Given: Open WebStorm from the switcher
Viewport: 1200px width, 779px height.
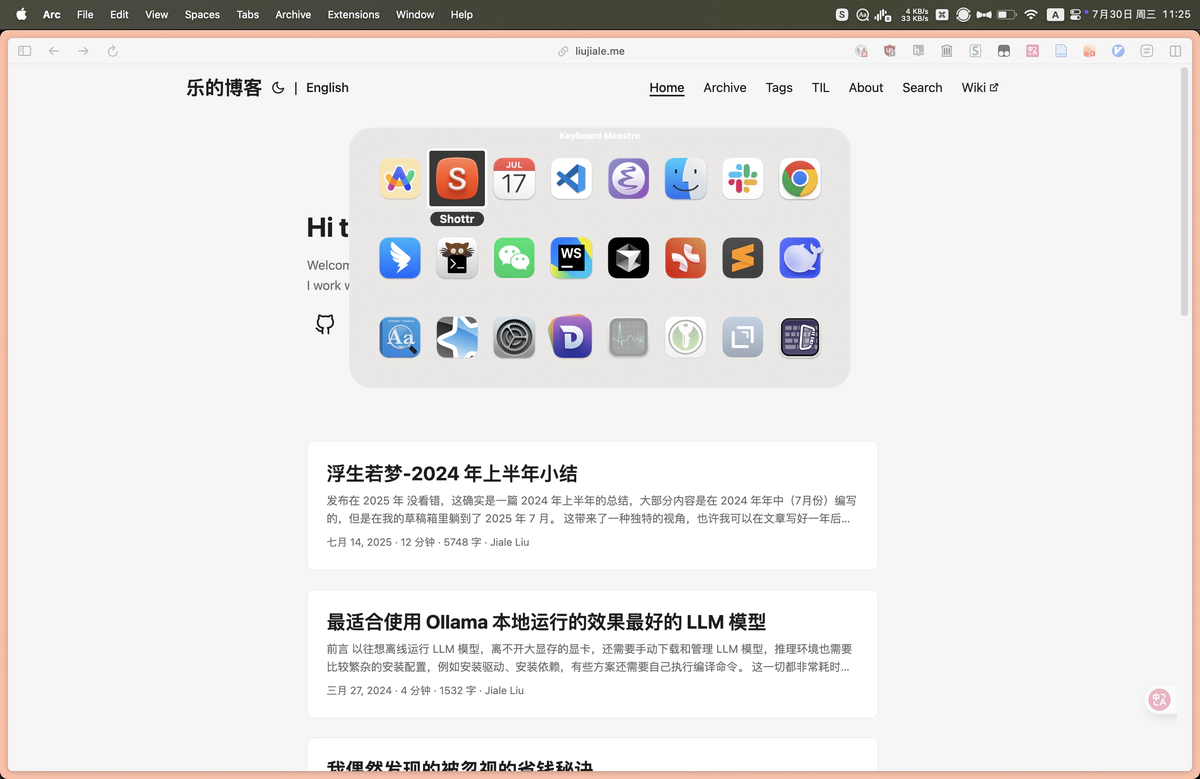Looking at the screenshot, I should point(571,258).
